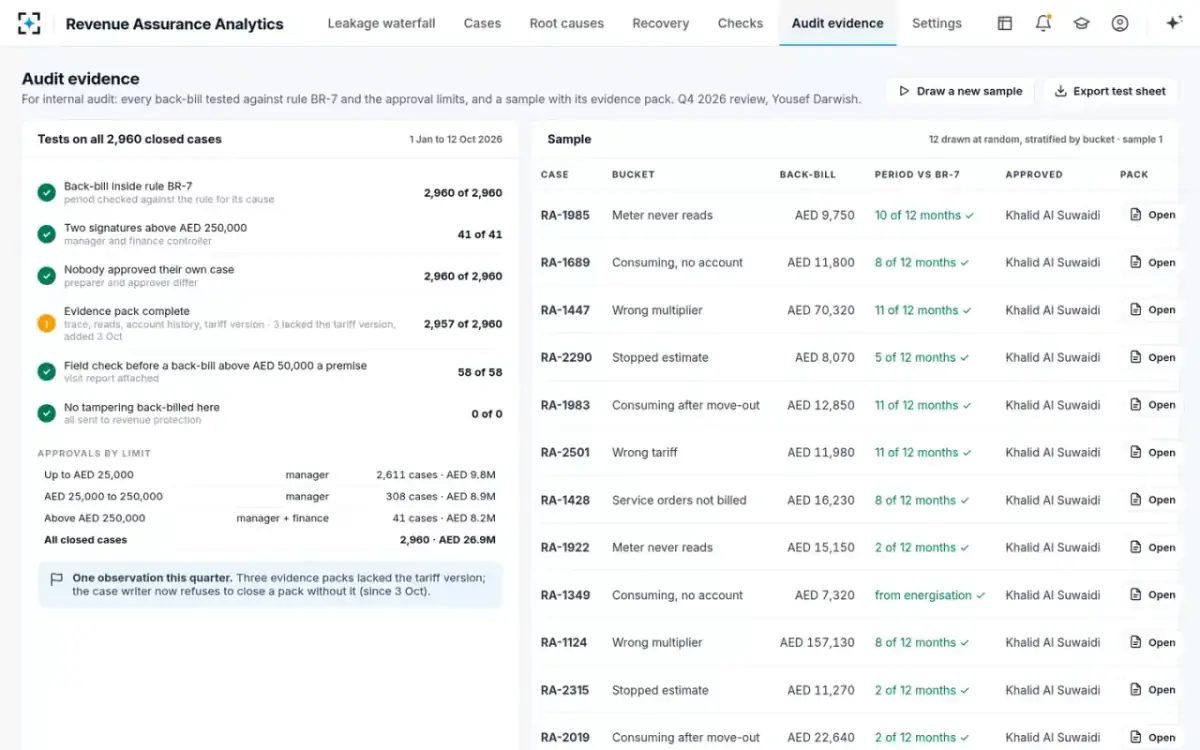Open evidence pack for RA-1447
Viewport: 1200px width, 750px height.
tap(1152, 310)
